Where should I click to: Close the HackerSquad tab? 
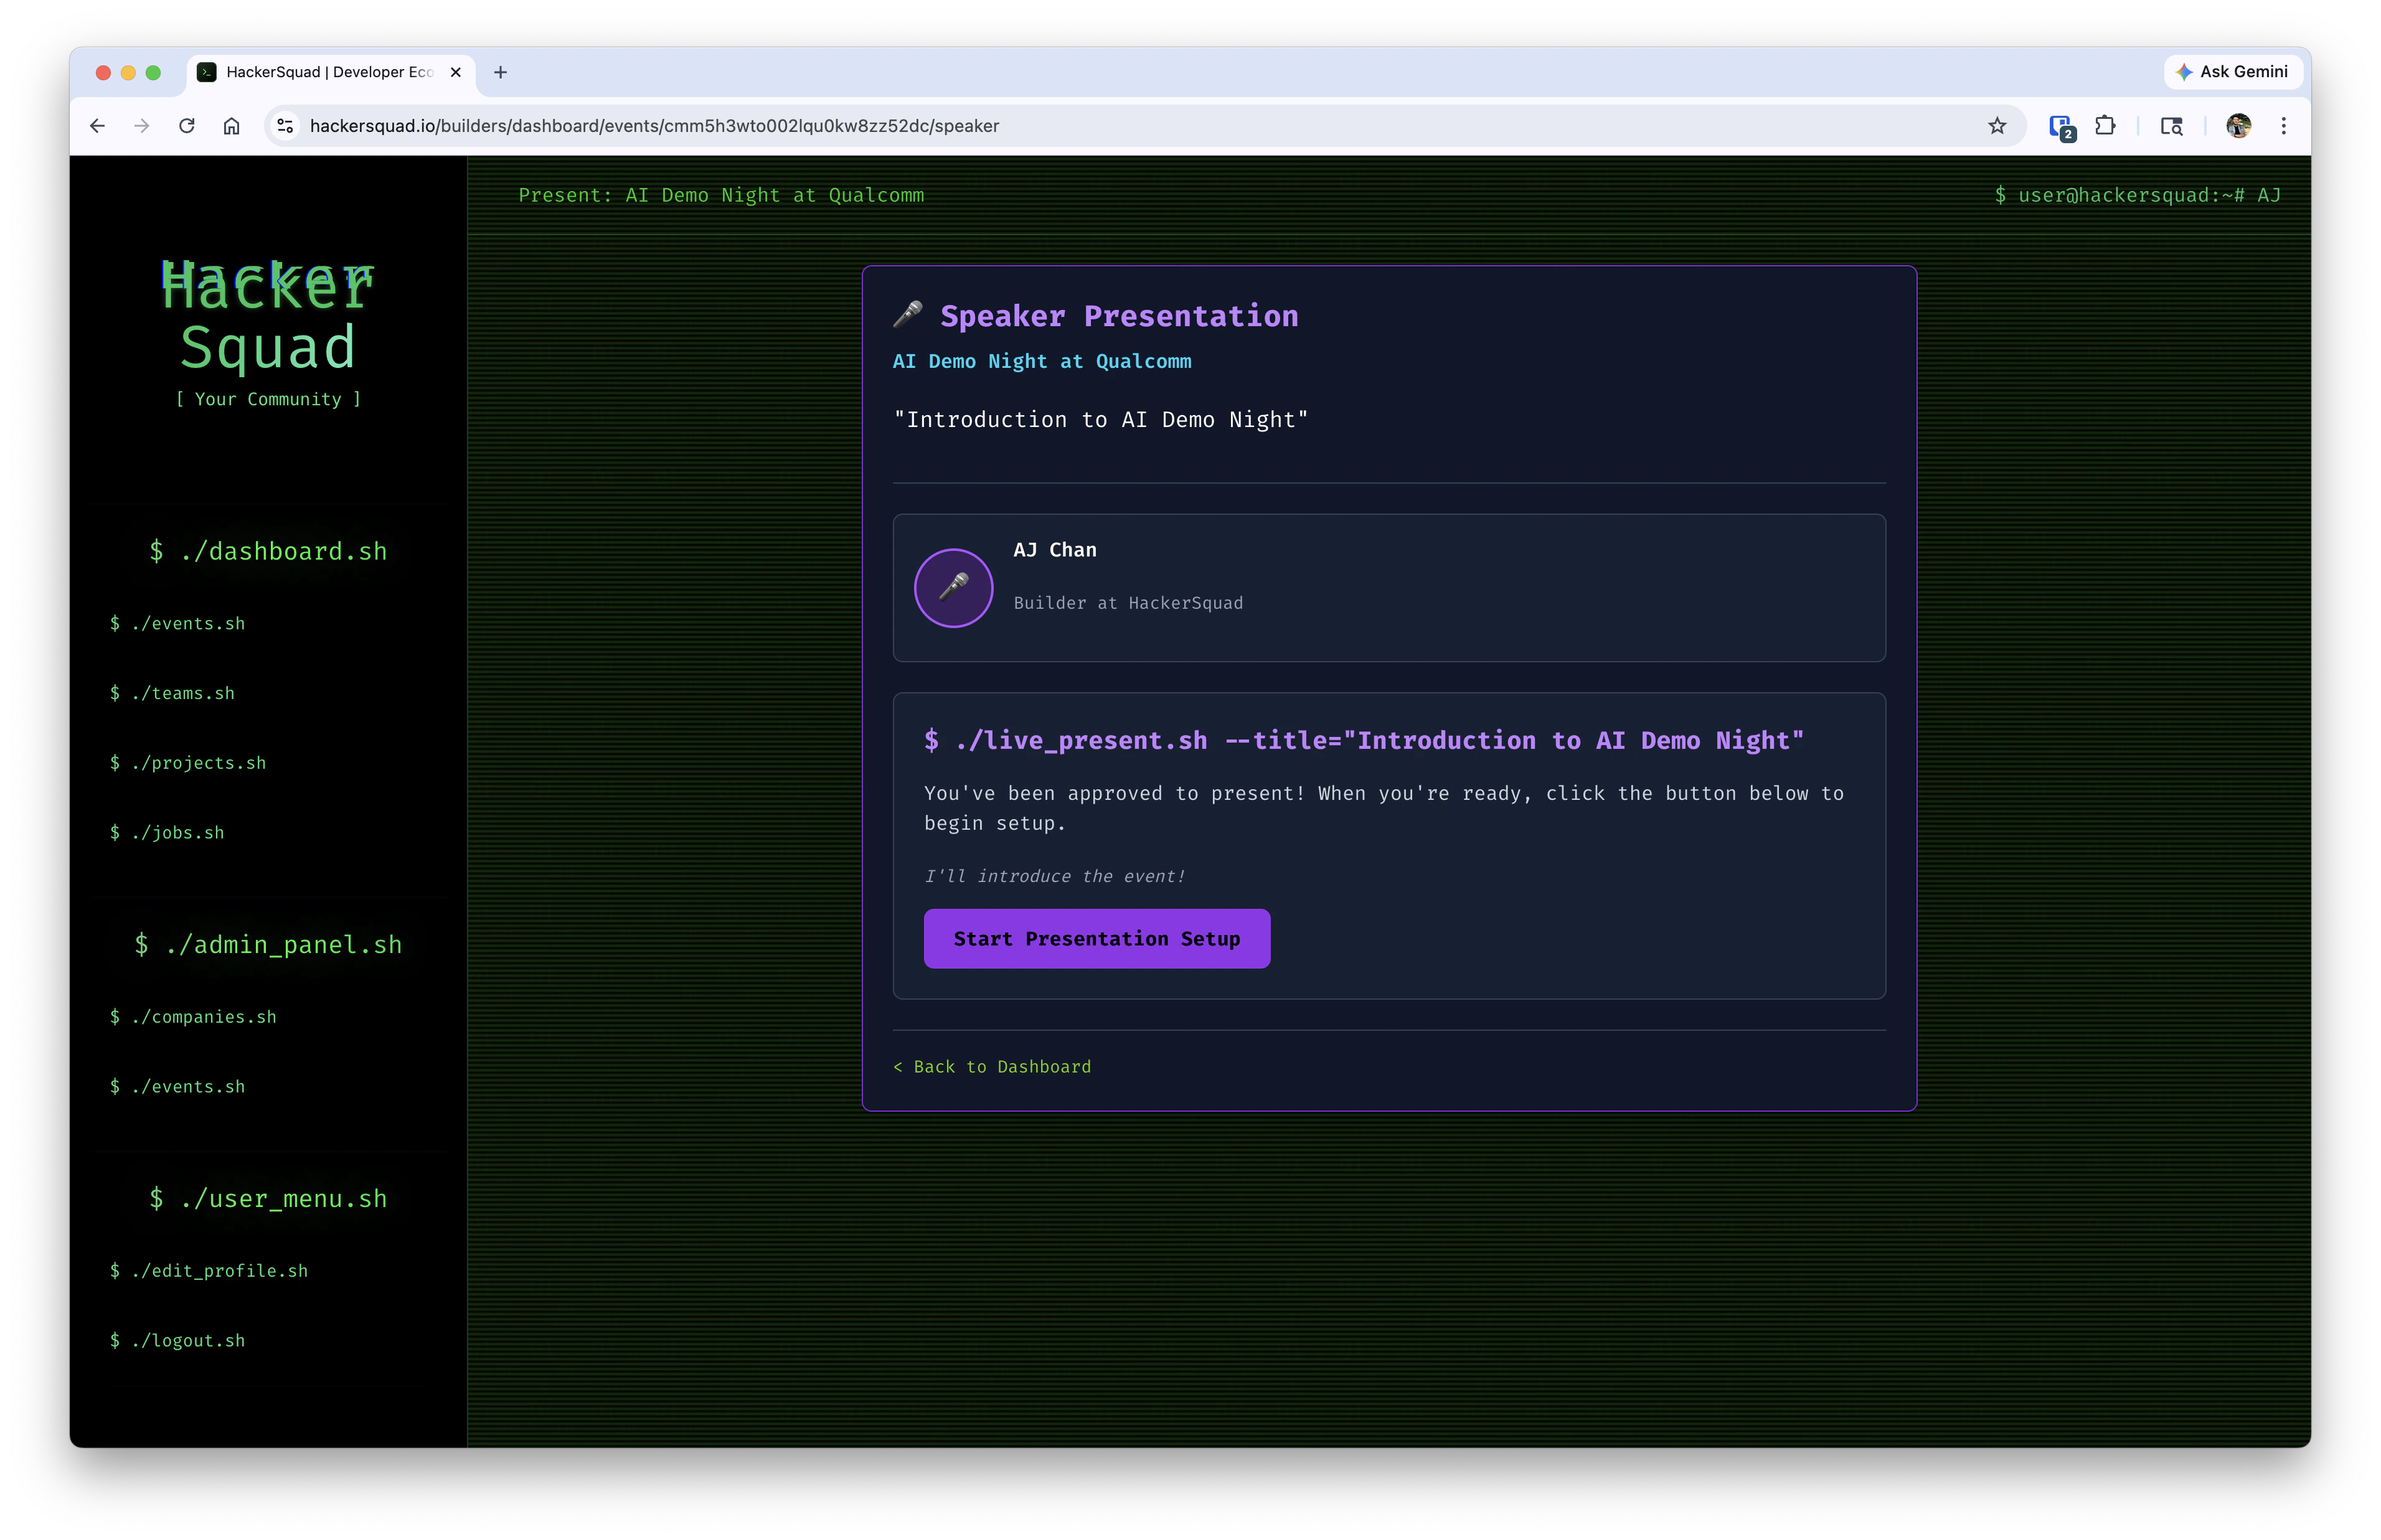(456, 72)
